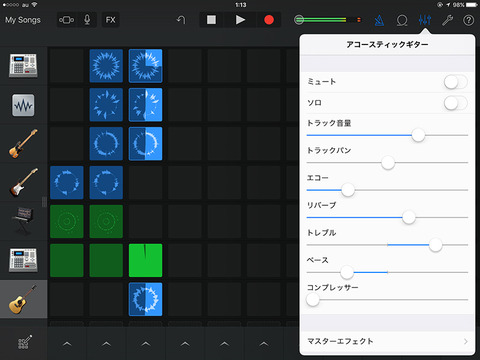Select the electric guitar track icon
This screenshot has width=480, height=360.
pyautogui.click(x=23, y=183)
